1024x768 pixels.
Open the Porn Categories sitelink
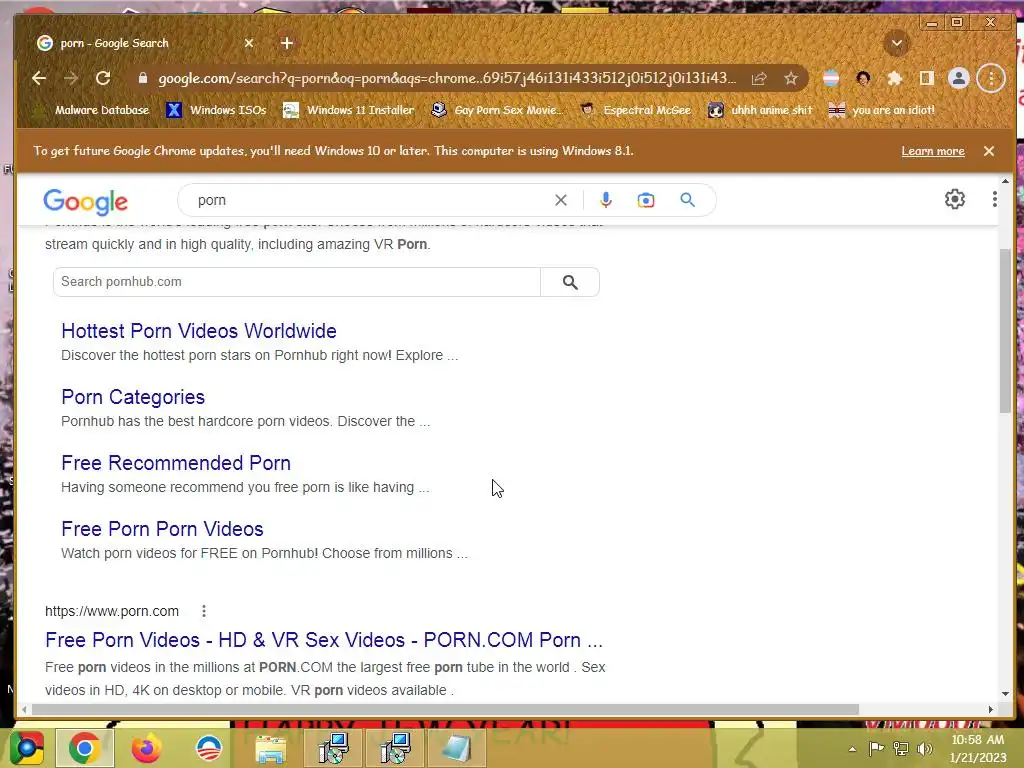(x=133, y=397)
